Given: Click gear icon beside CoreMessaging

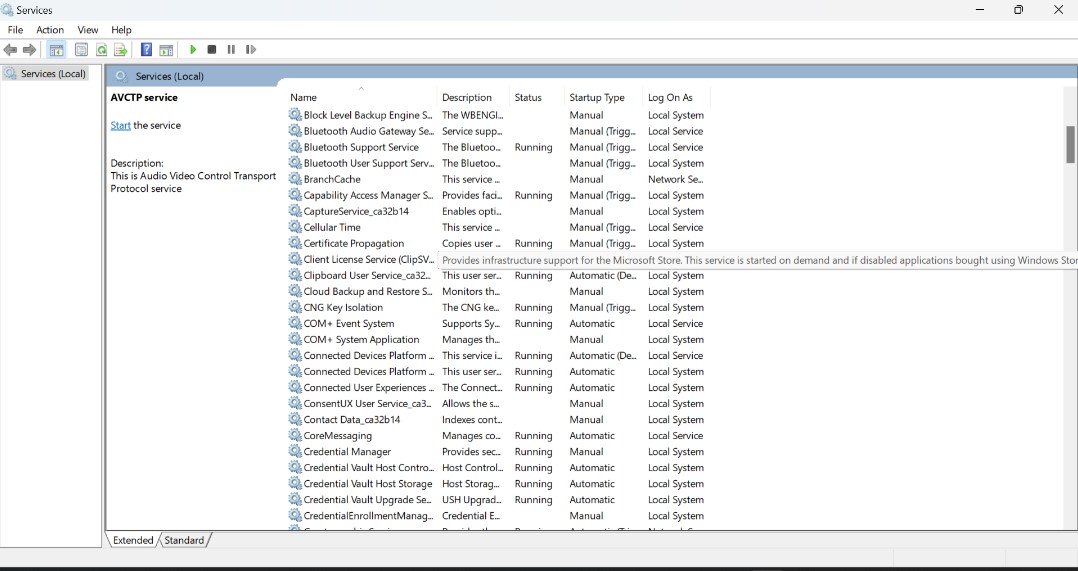Looking at the screenshot, I should point(295,436).
